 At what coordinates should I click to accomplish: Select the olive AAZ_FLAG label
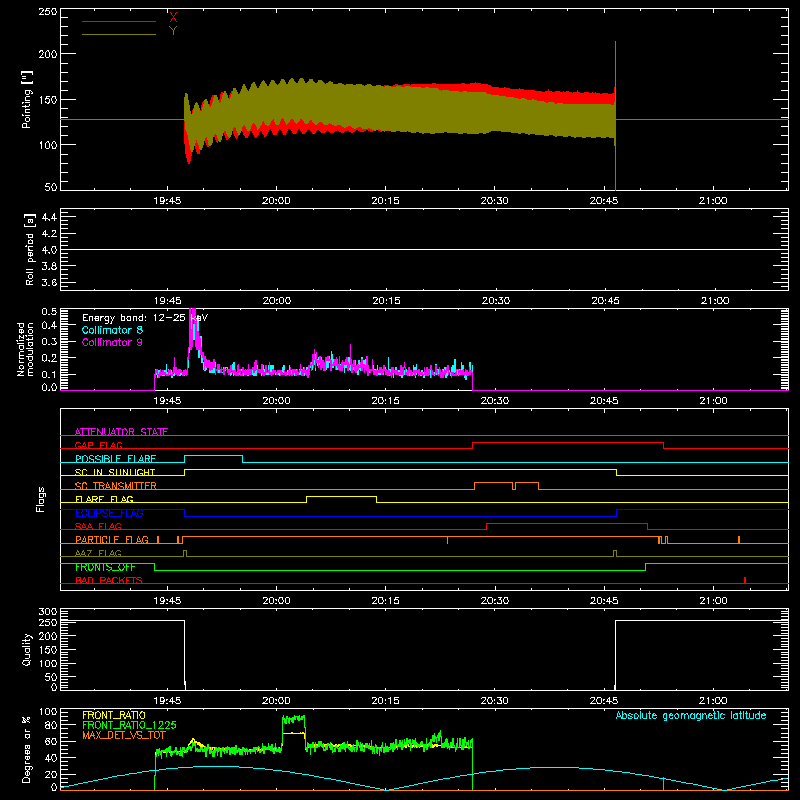(x=98, y=553)
